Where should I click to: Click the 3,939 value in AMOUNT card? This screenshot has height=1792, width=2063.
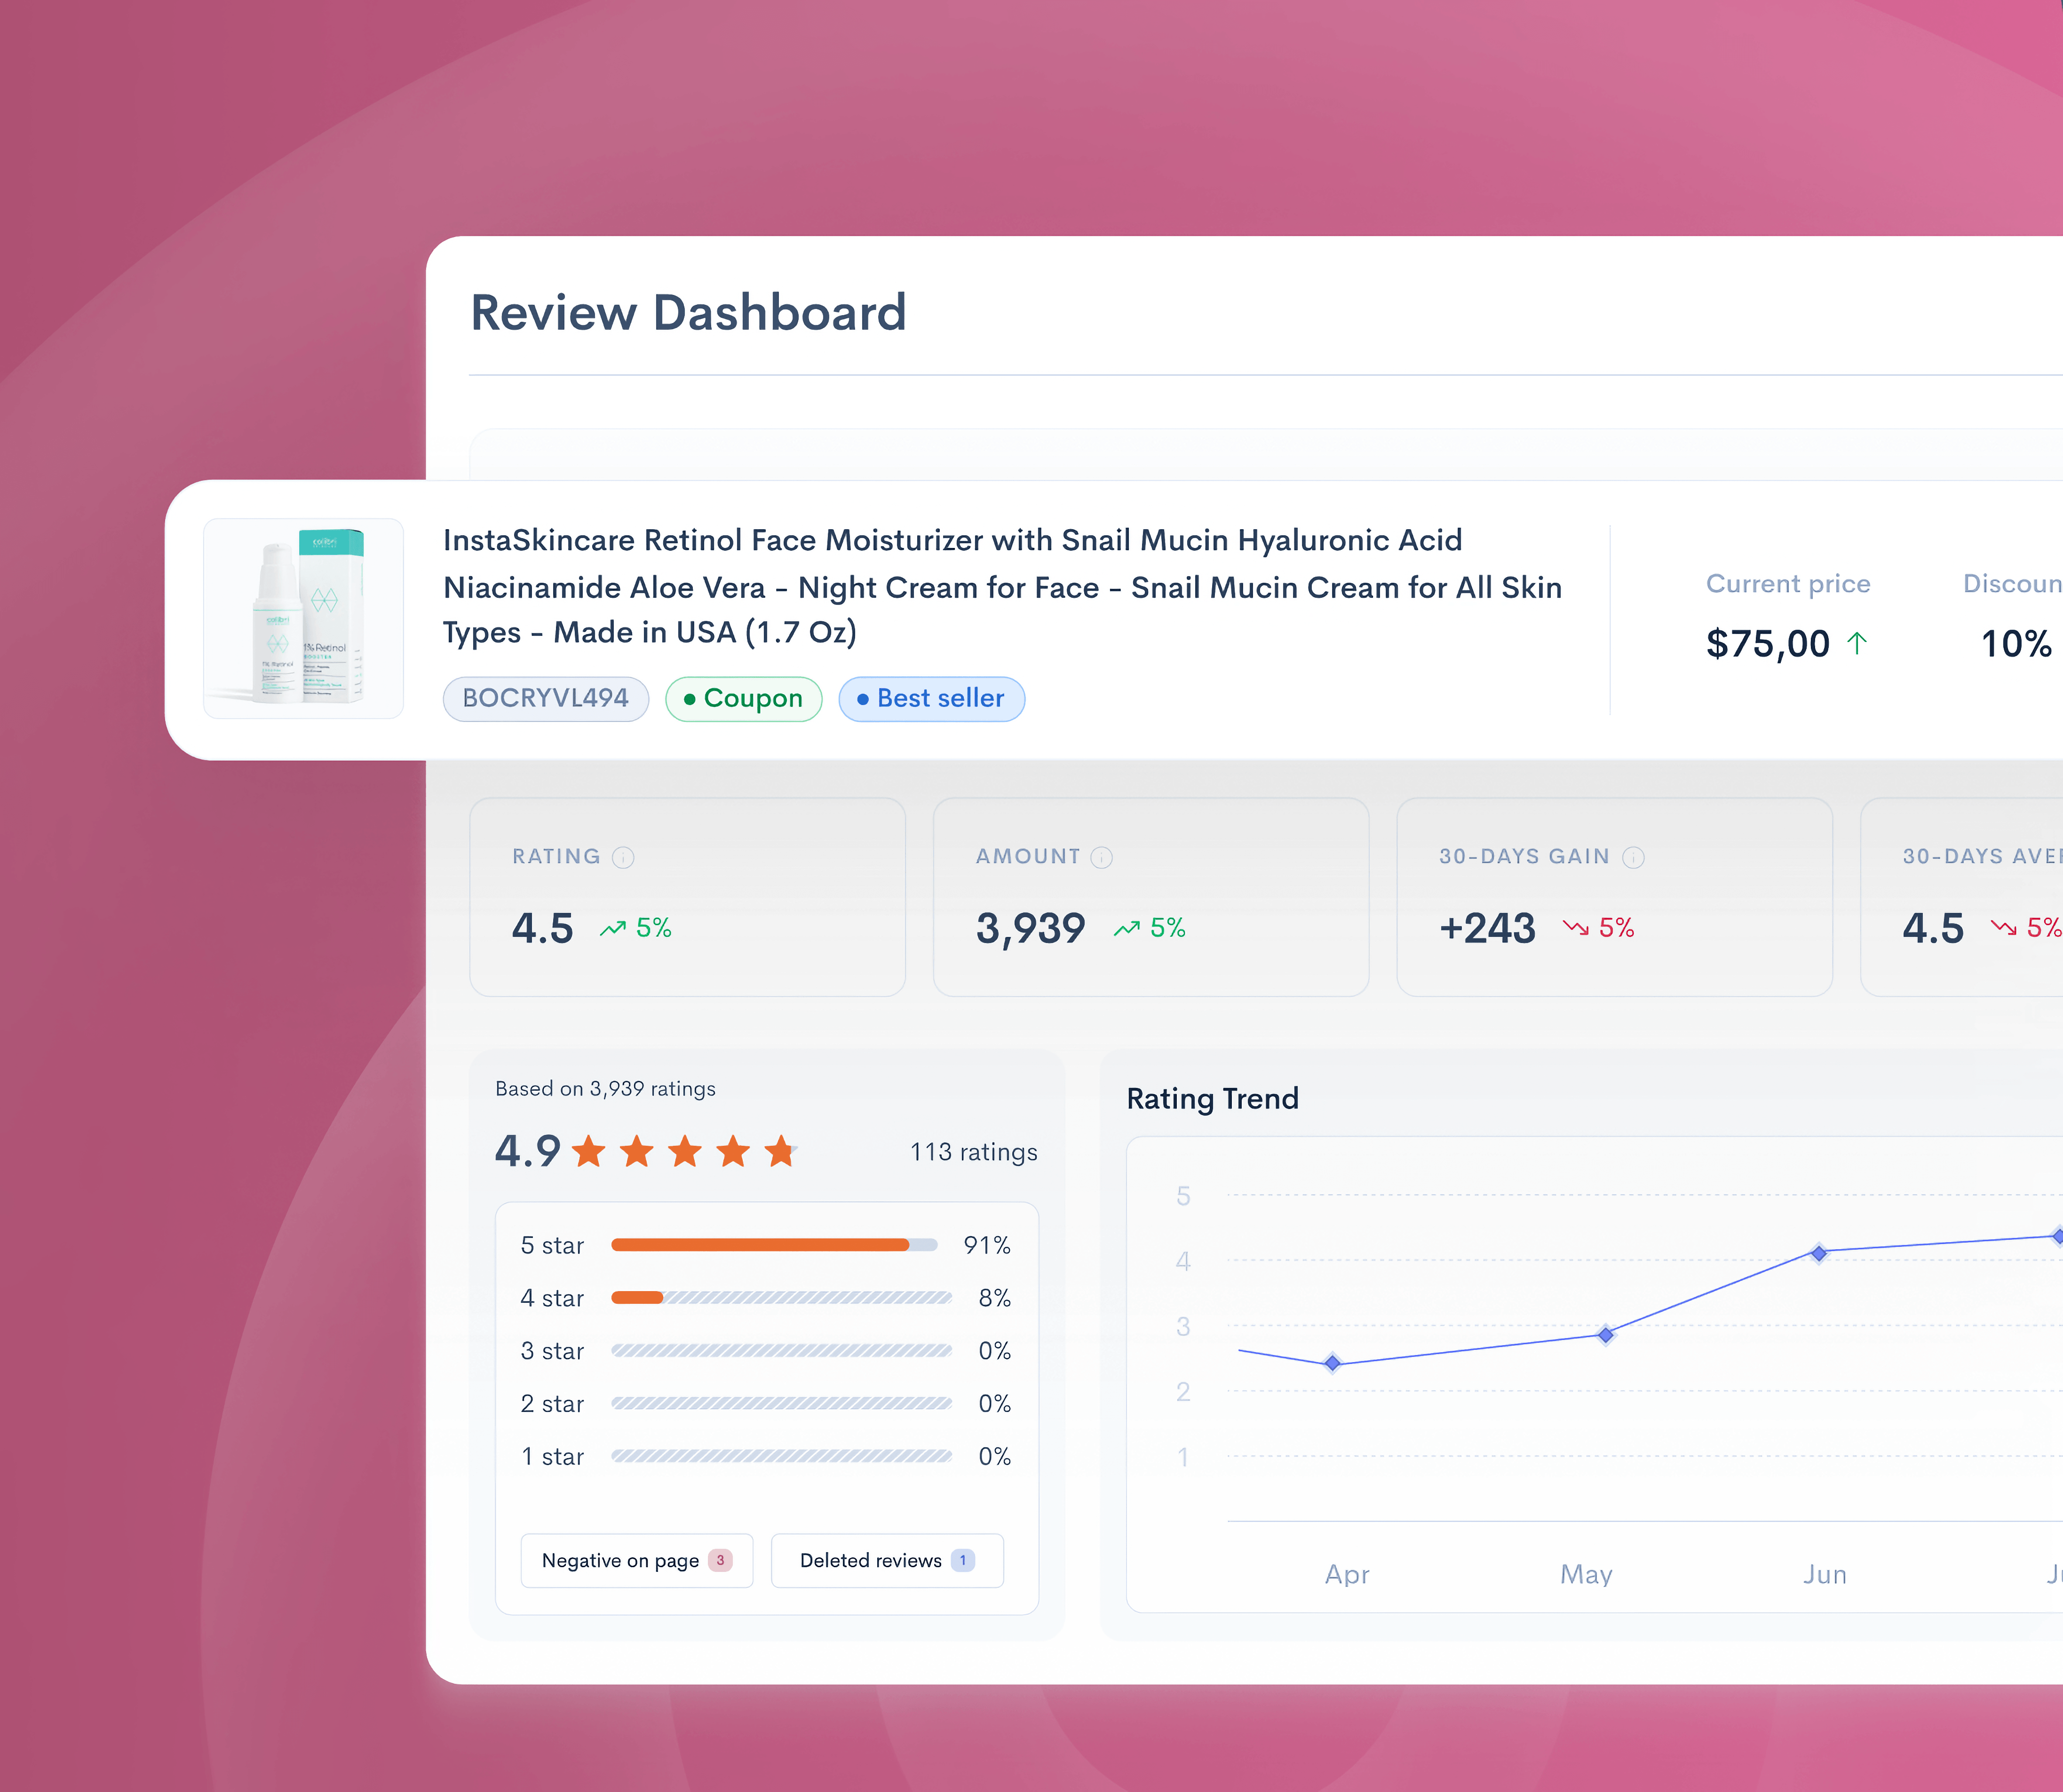[x=1031, y=929]
